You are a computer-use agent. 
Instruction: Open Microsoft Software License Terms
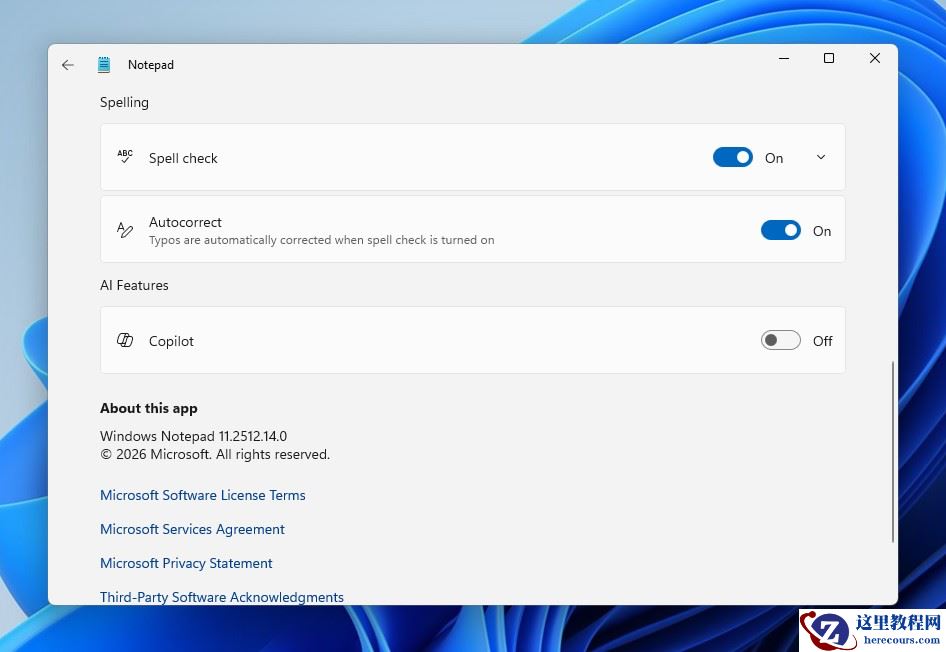click(202, 495)
